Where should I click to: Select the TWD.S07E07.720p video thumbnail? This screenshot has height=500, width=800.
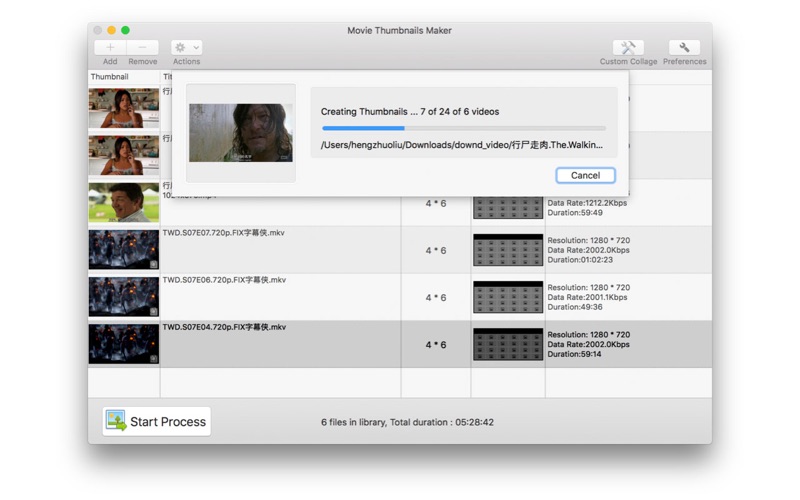point(124,250)
